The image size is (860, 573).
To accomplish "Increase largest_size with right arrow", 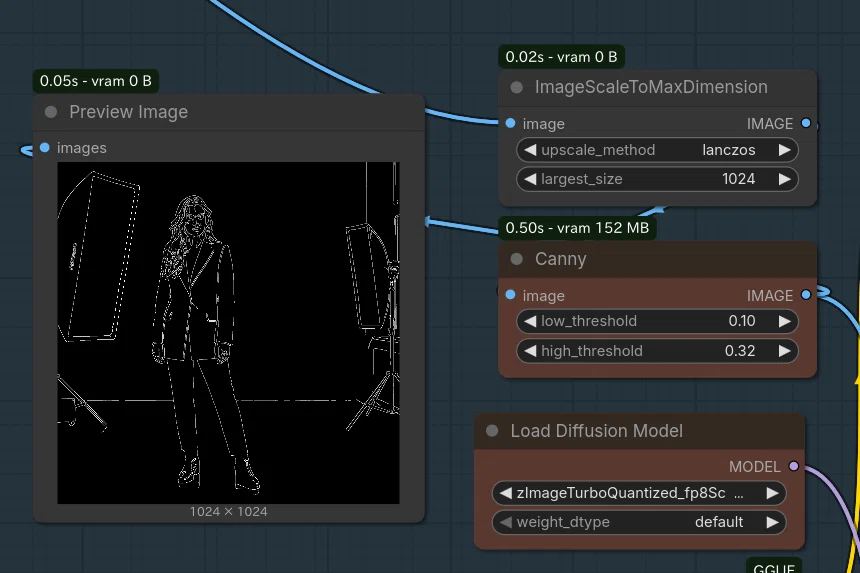I will 785,179.
